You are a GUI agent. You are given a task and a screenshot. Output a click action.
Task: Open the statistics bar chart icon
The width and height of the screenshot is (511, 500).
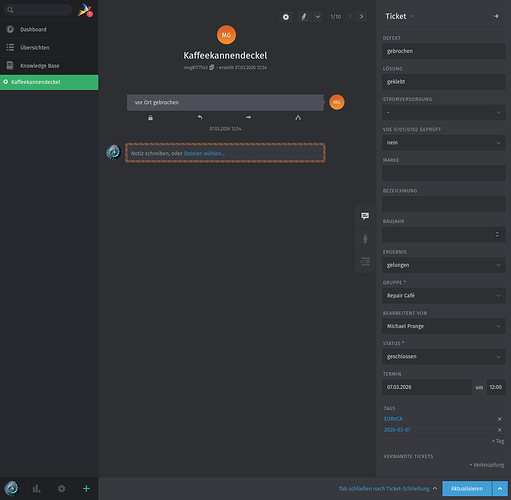coord(37,489)
